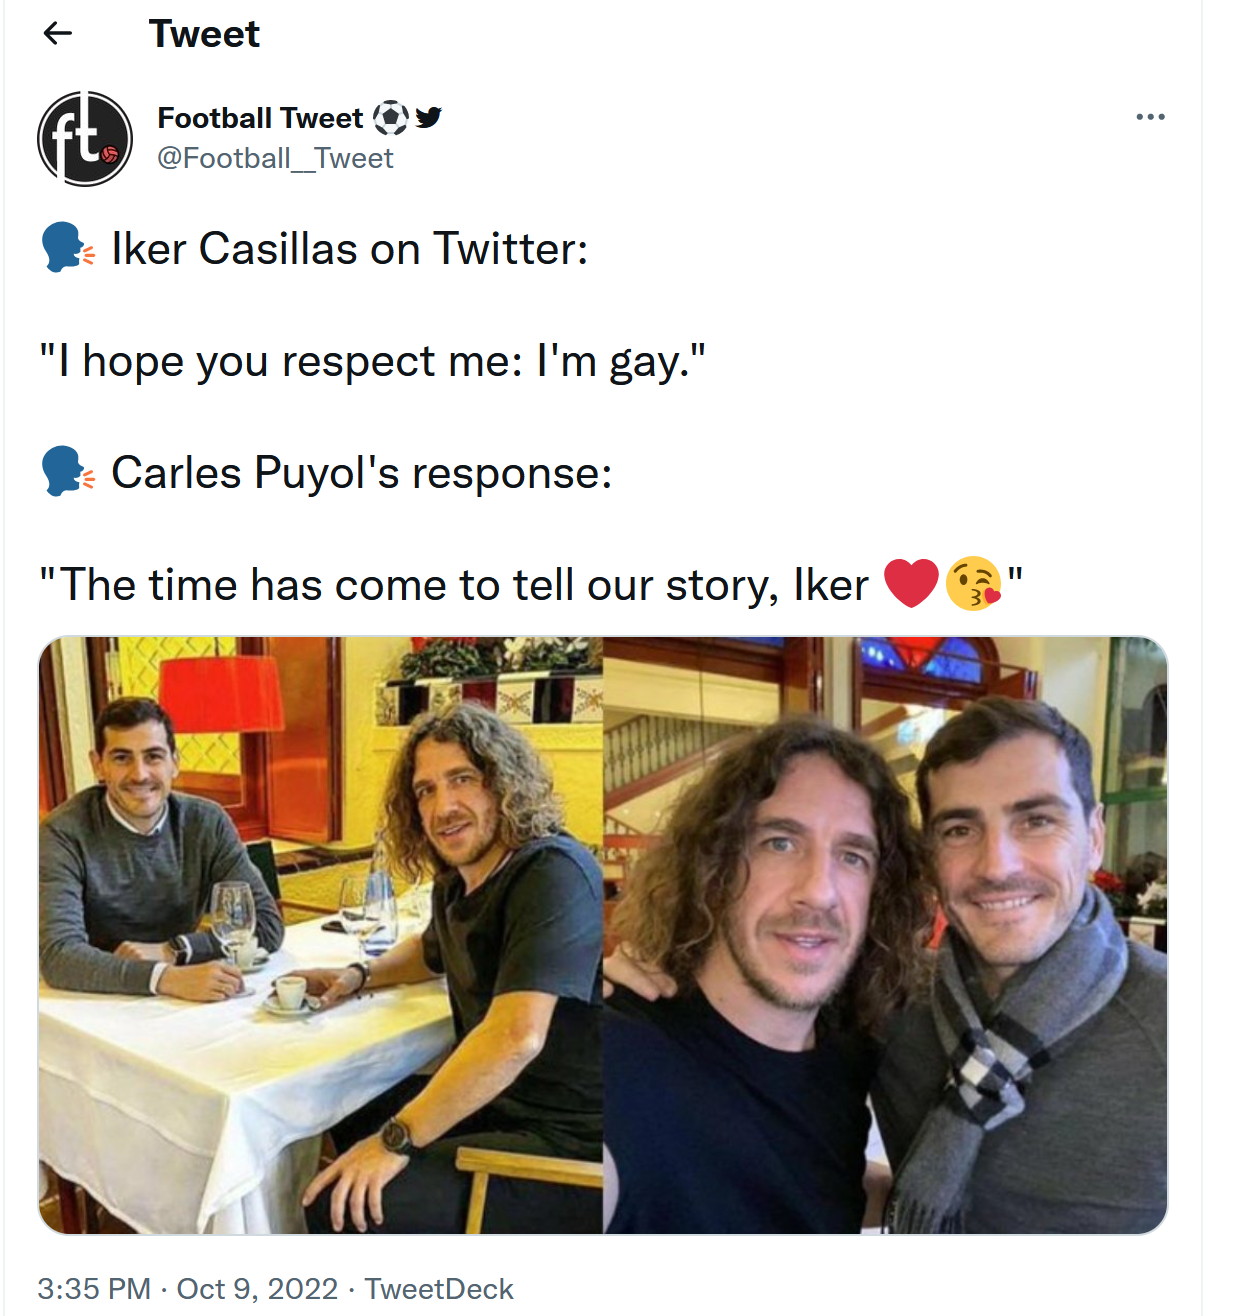The height and width of the screenshot is (1316, 1252).
Task: Open the @Football__Tweet handle link
Action: point(275,158)
